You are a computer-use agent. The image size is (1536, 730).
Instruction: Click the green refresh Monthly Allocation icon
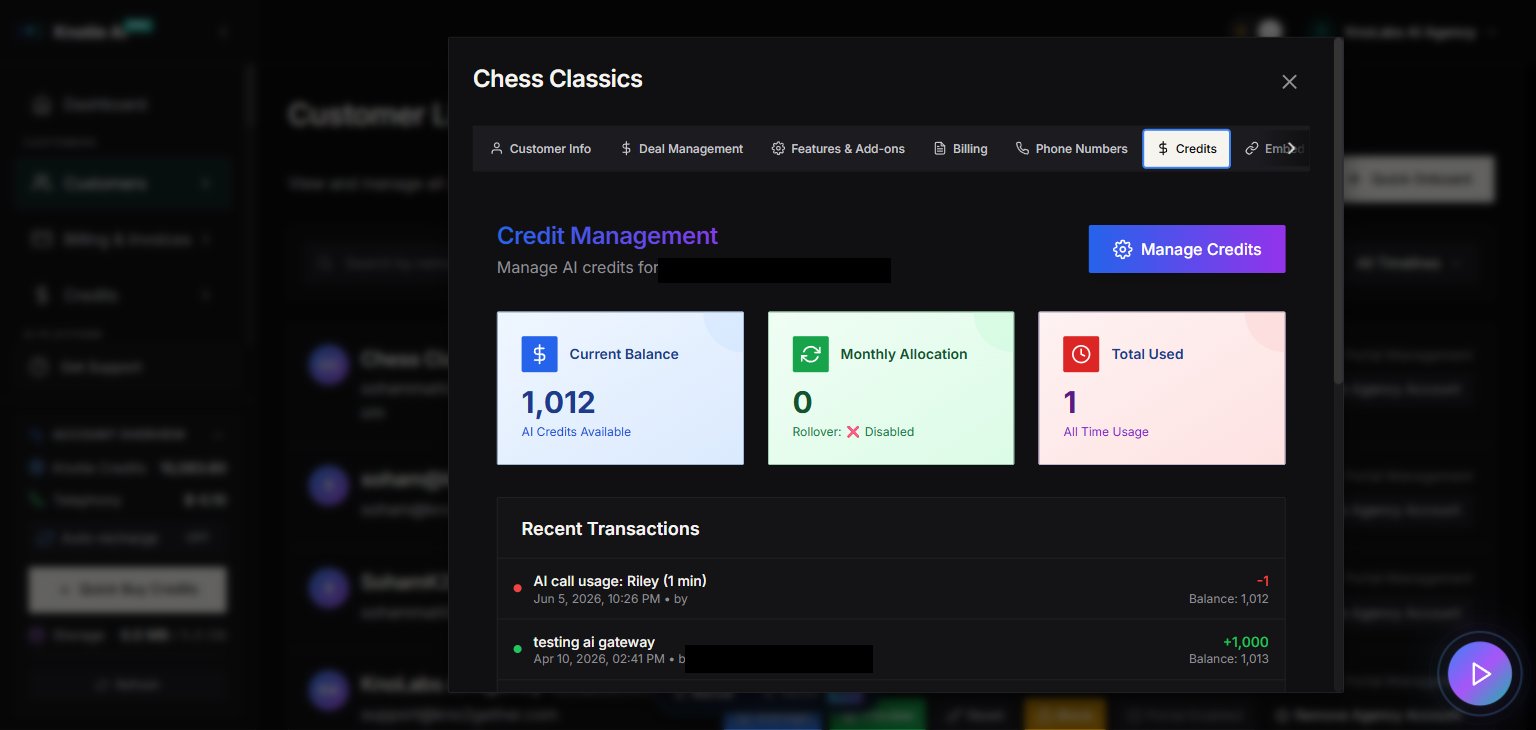811,354
